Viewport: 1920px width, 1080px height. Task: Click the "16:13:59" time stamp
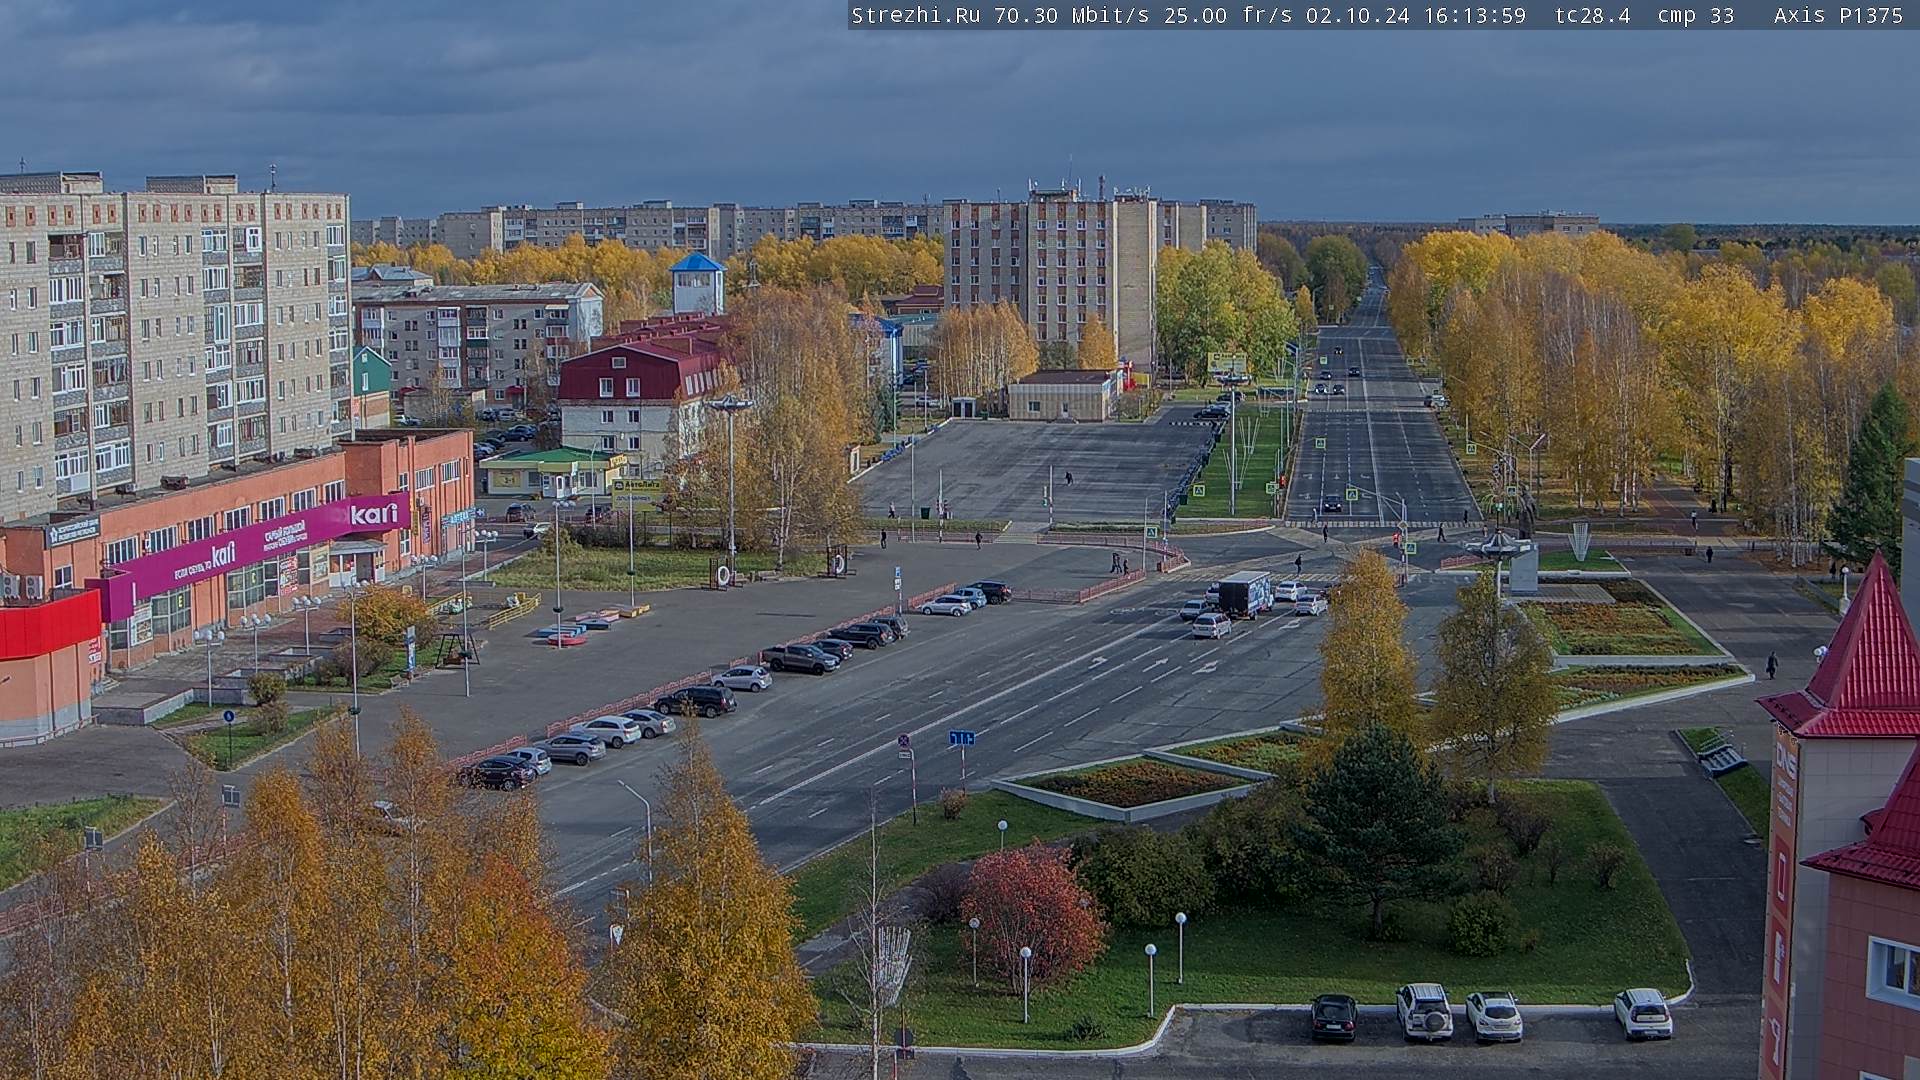click(x=1473, y=16)
